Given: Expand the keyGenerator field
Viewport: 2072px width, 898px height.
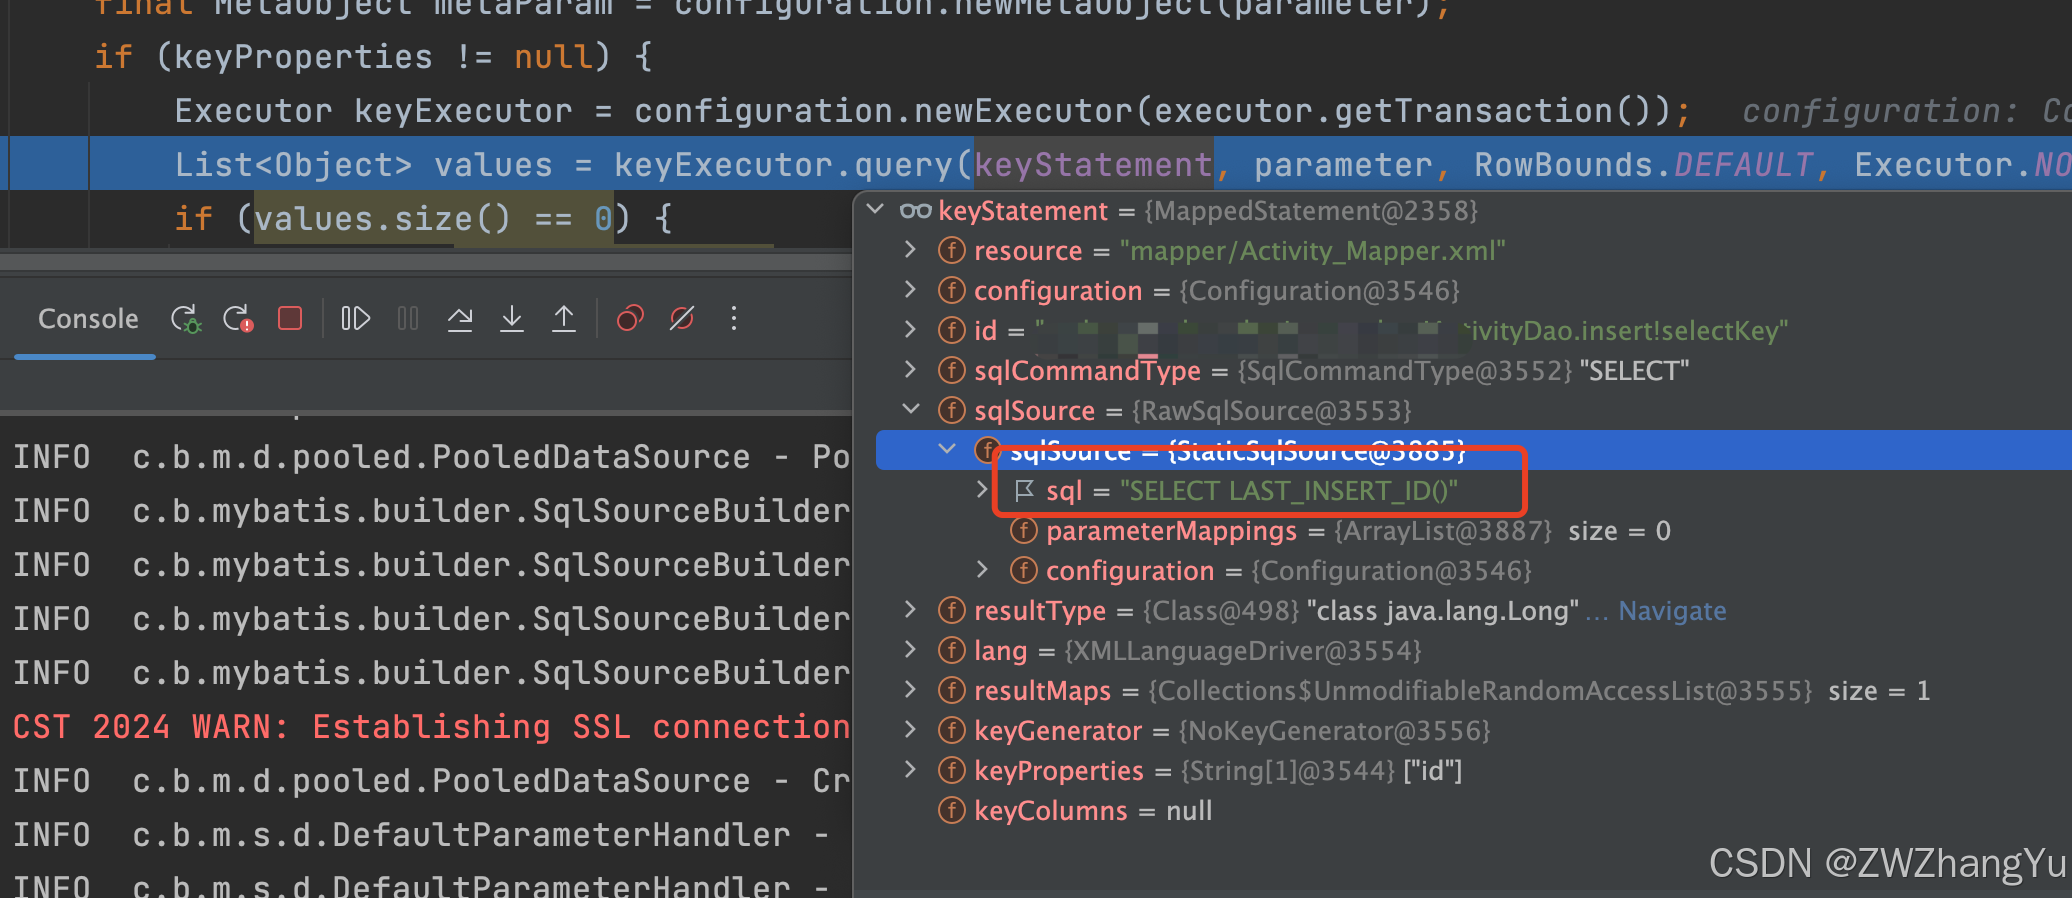Looking at the screenshot, I should [x=910, y=729].
